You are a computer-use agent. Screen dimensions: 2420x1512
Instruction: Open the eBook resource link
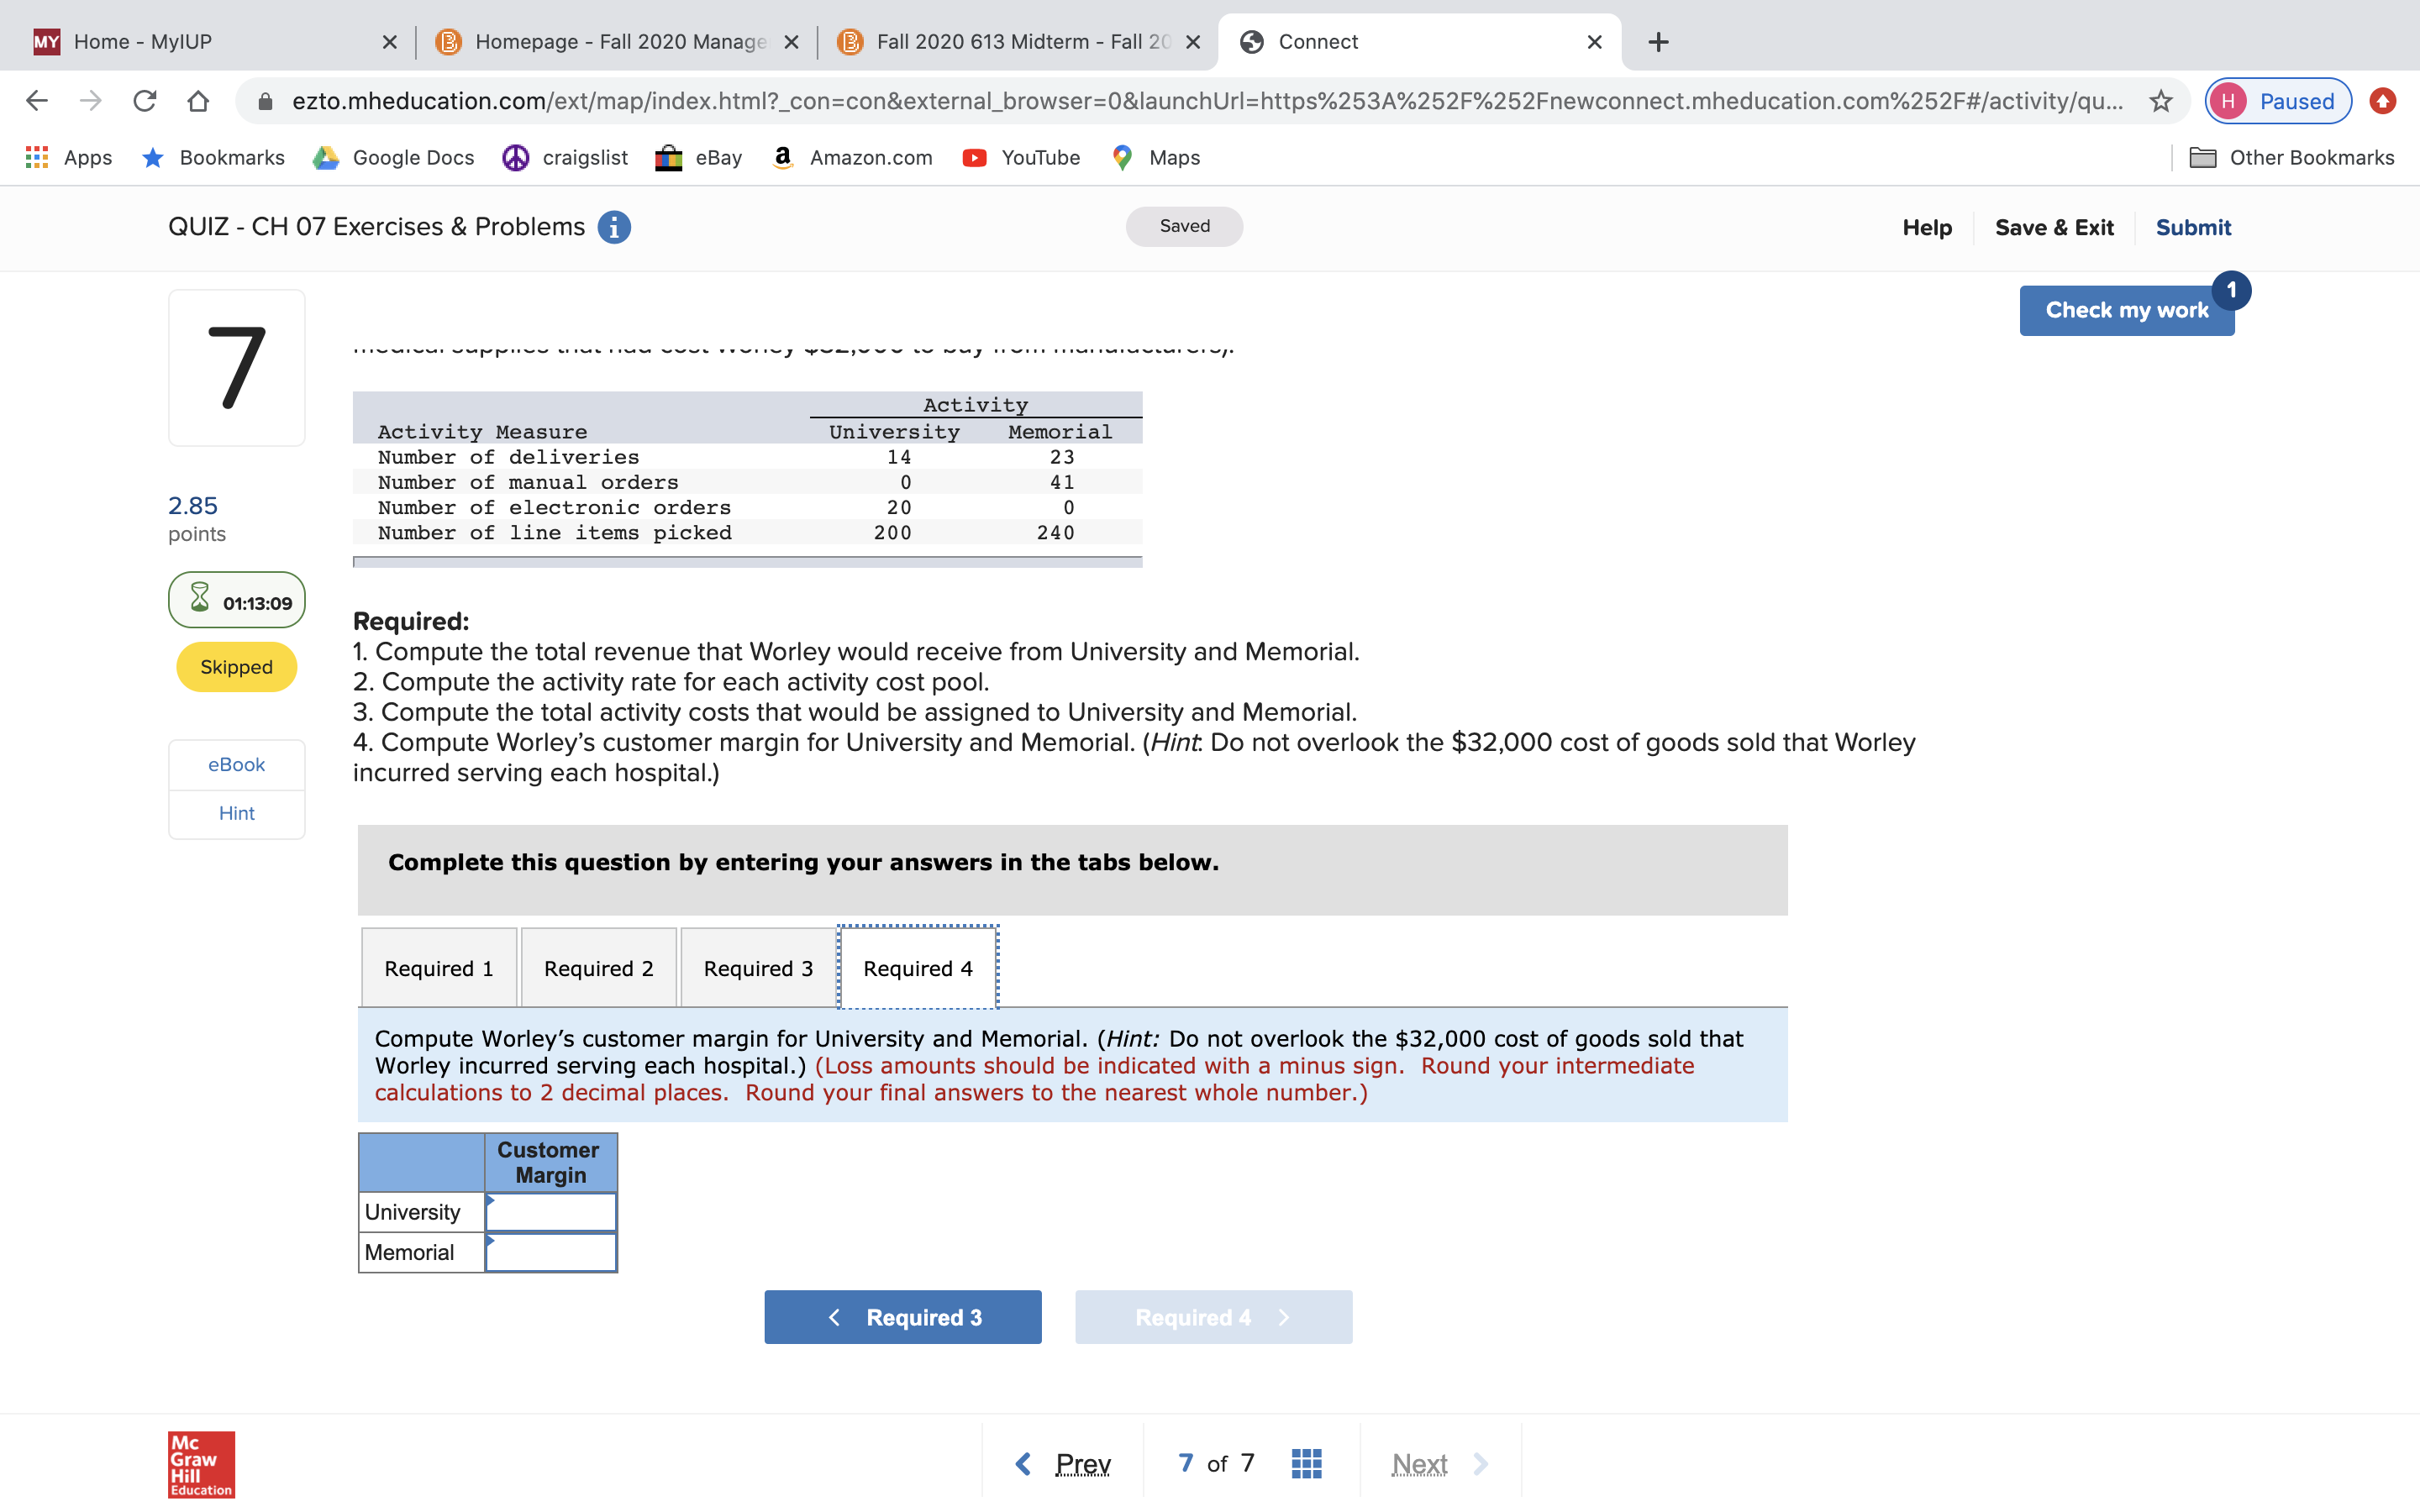pos(236,764)
